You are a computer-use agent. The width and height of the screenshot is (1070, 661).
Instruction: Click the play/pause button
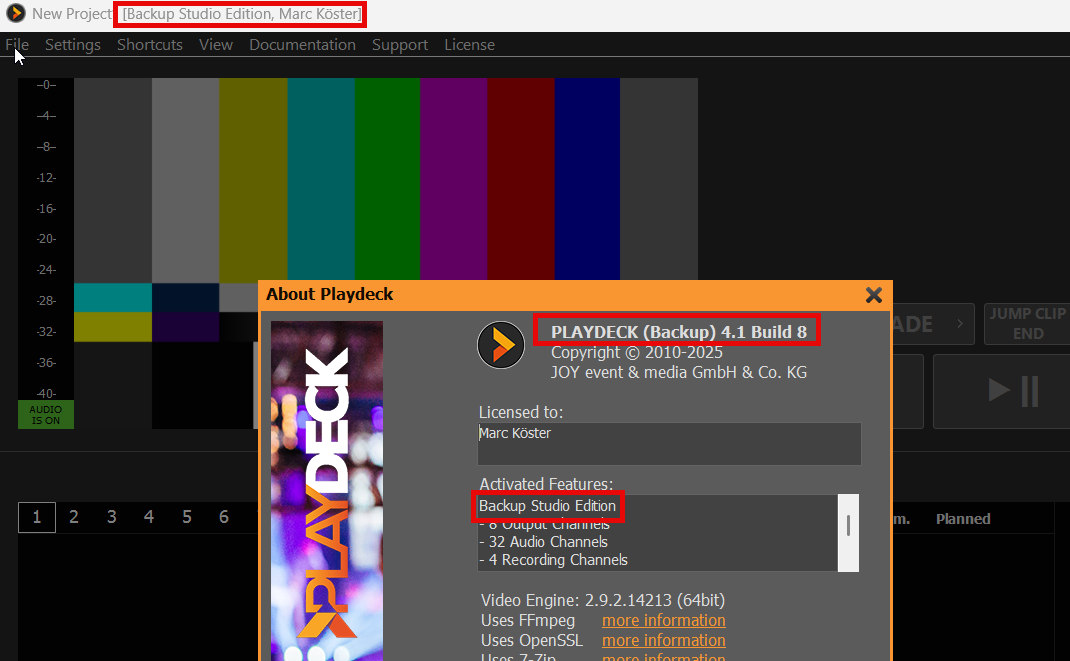1013,392
